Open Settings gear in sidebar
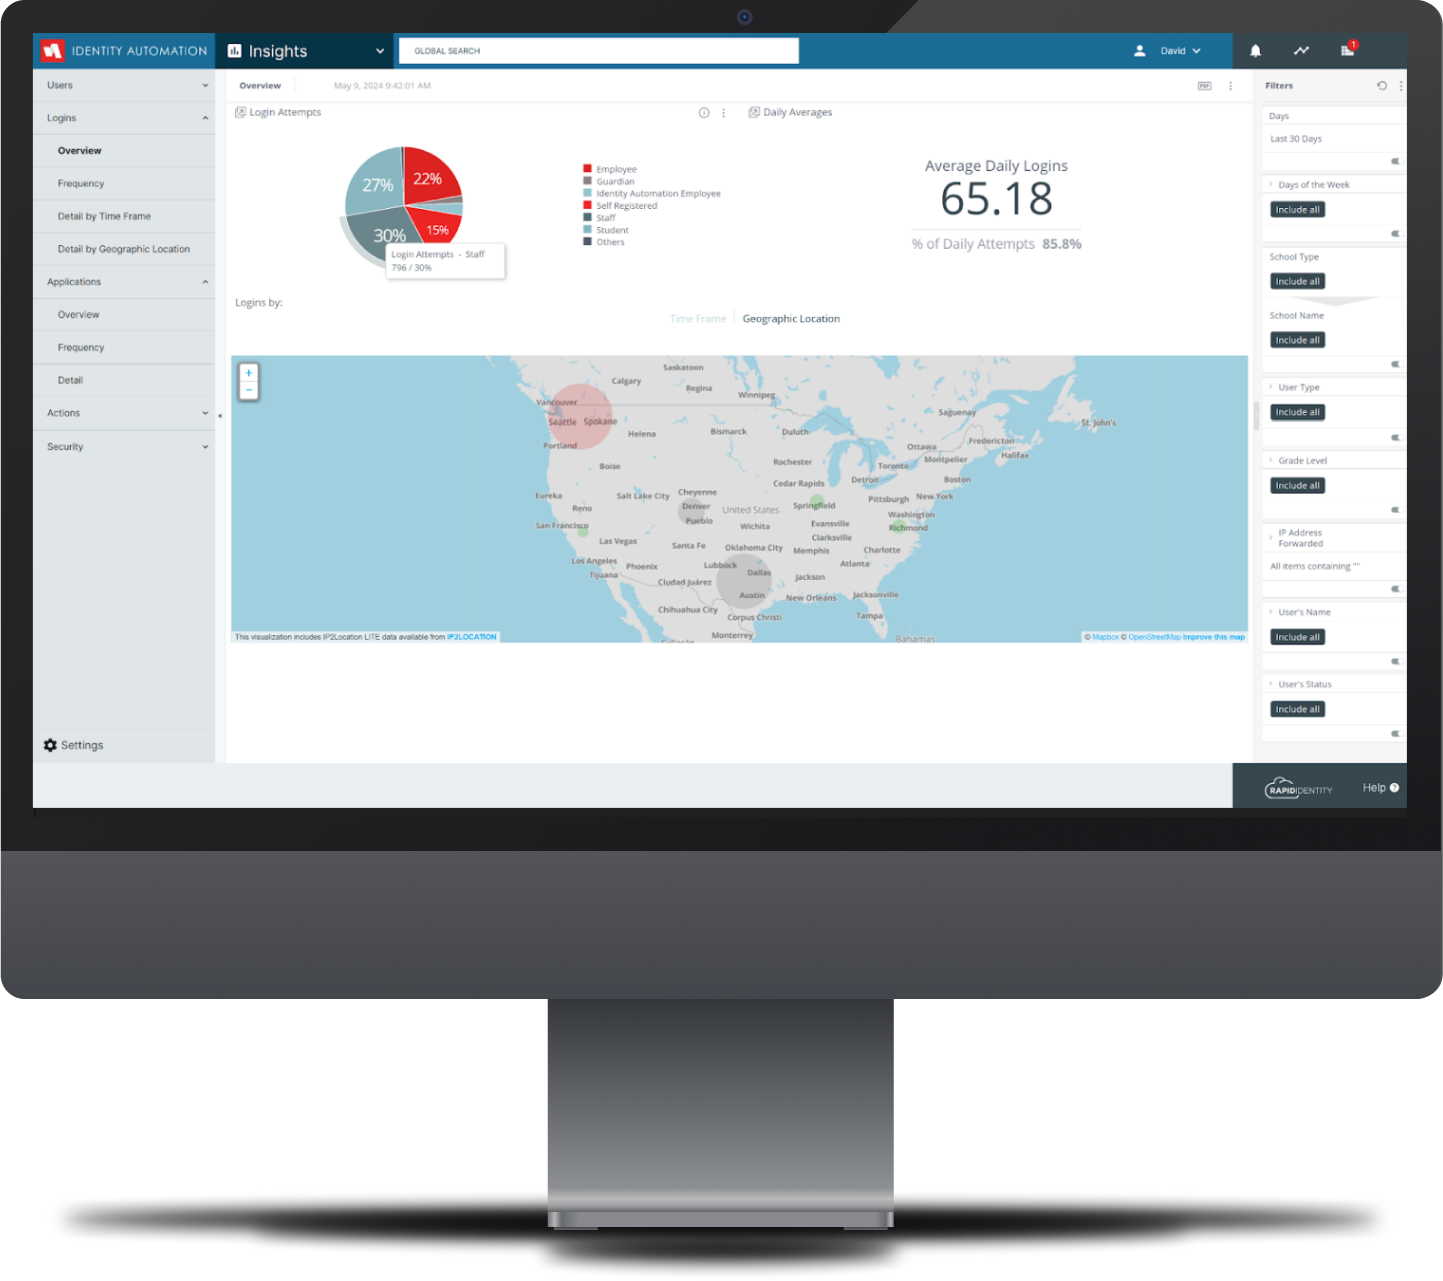Image resolution: width=1443 pixels, height=1281 pixels. click(50, 745)
